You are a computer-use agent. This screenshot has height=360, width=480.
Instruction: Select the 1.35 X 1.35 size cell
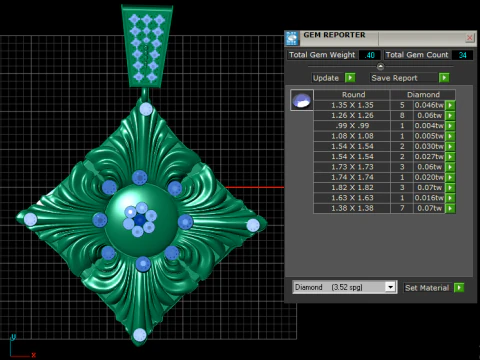pyautogui.click(x=352, y=105)
